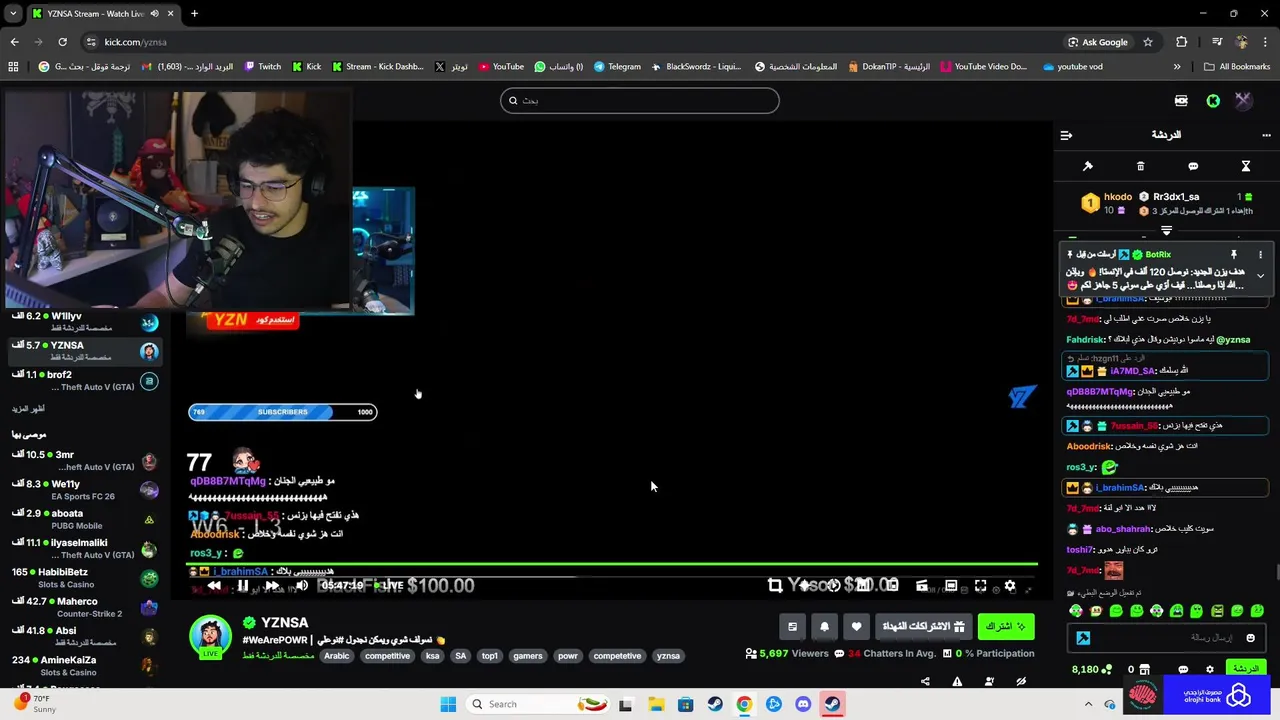Open the Twitch bookmark

point(263,67)
